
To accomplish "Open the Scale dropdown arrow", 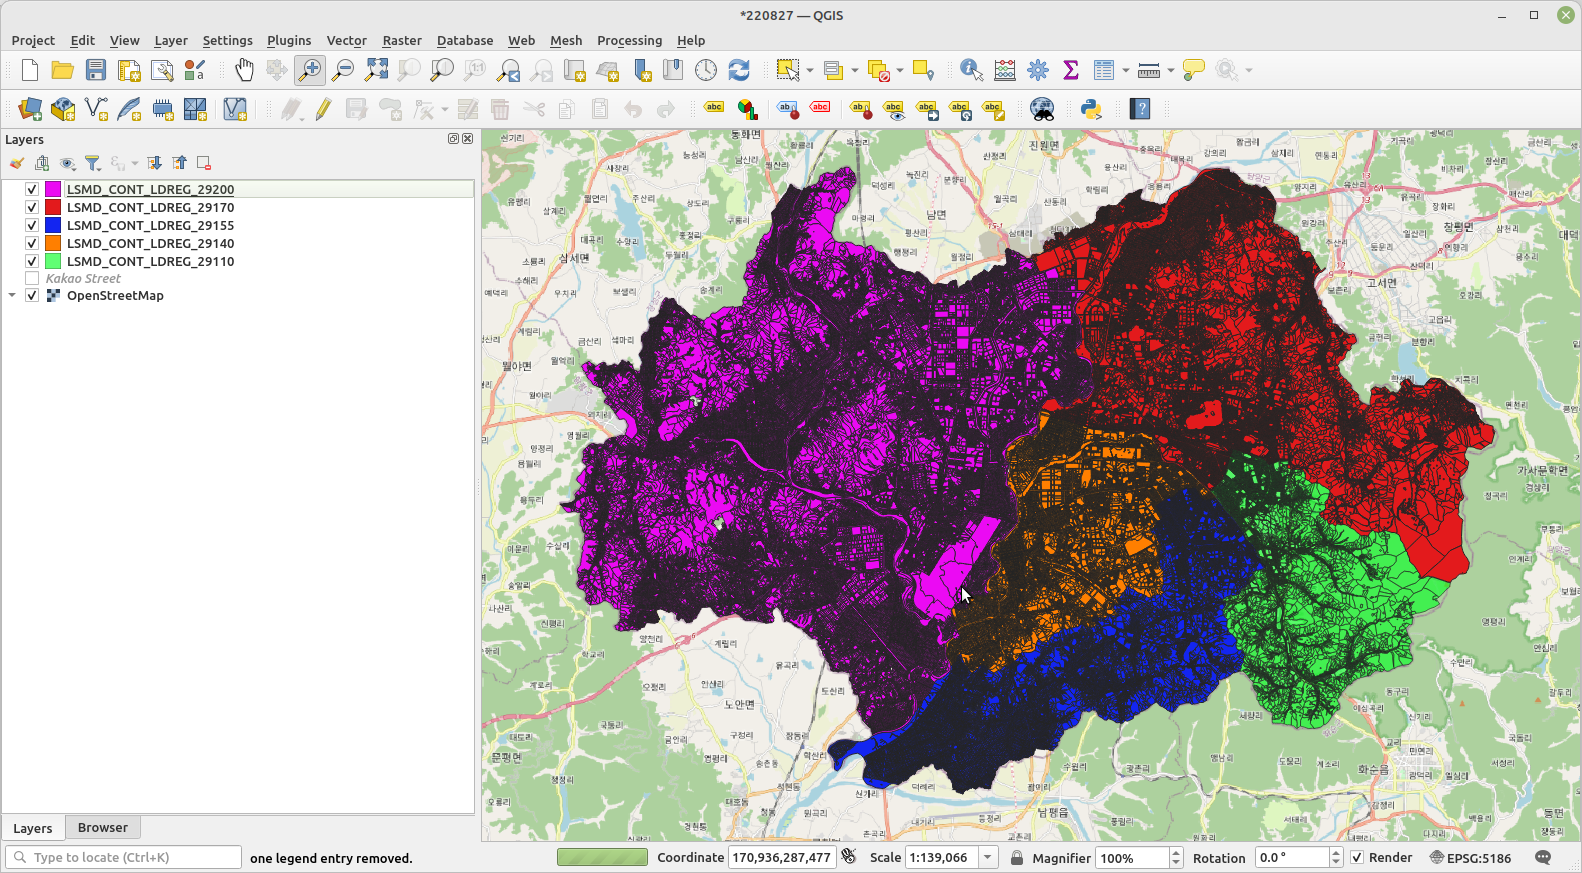I will pos(988,858).
